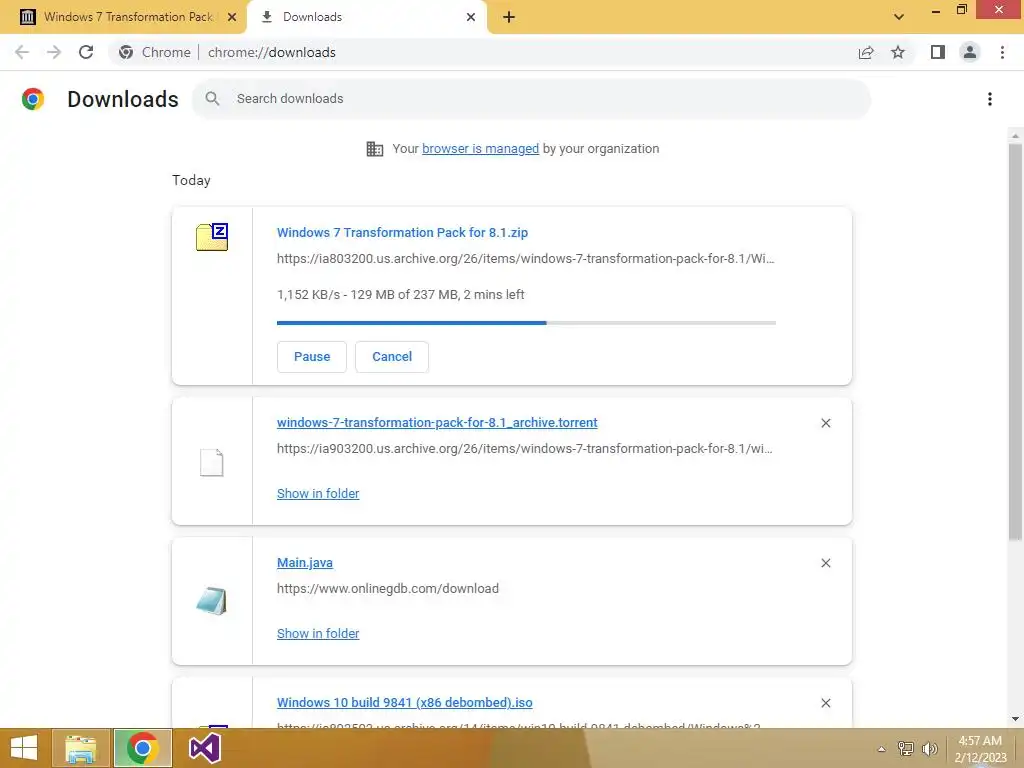The image size is (1024, 768).
Task: Click the blank file icon of the torrent download
Action: click(212, 462)
